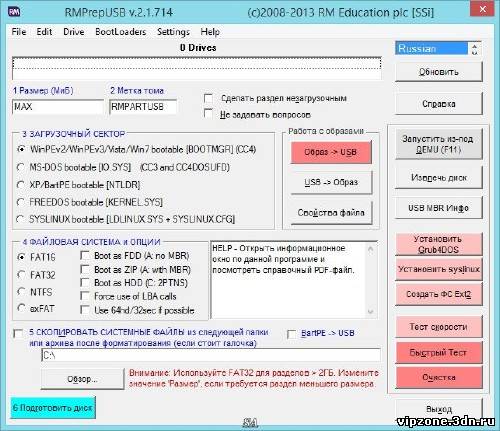Select the FAT16 file system

(x=22, y=257)
